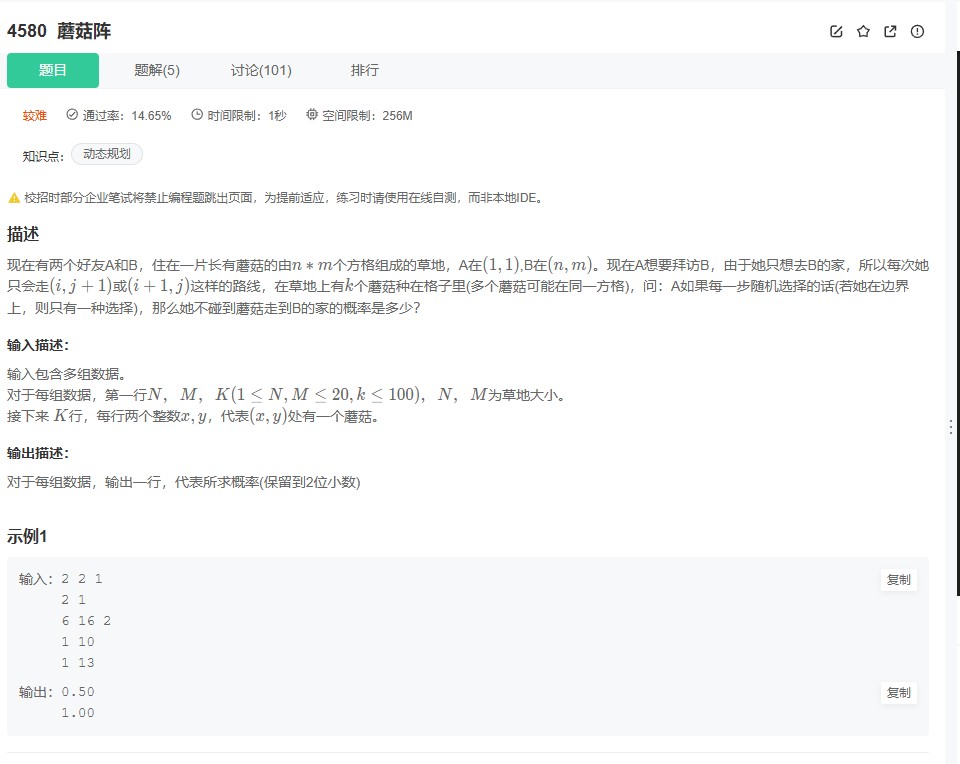Click the time limit clock icon
The width and height of the screenshot is (960, 764).
pos(197,114)
